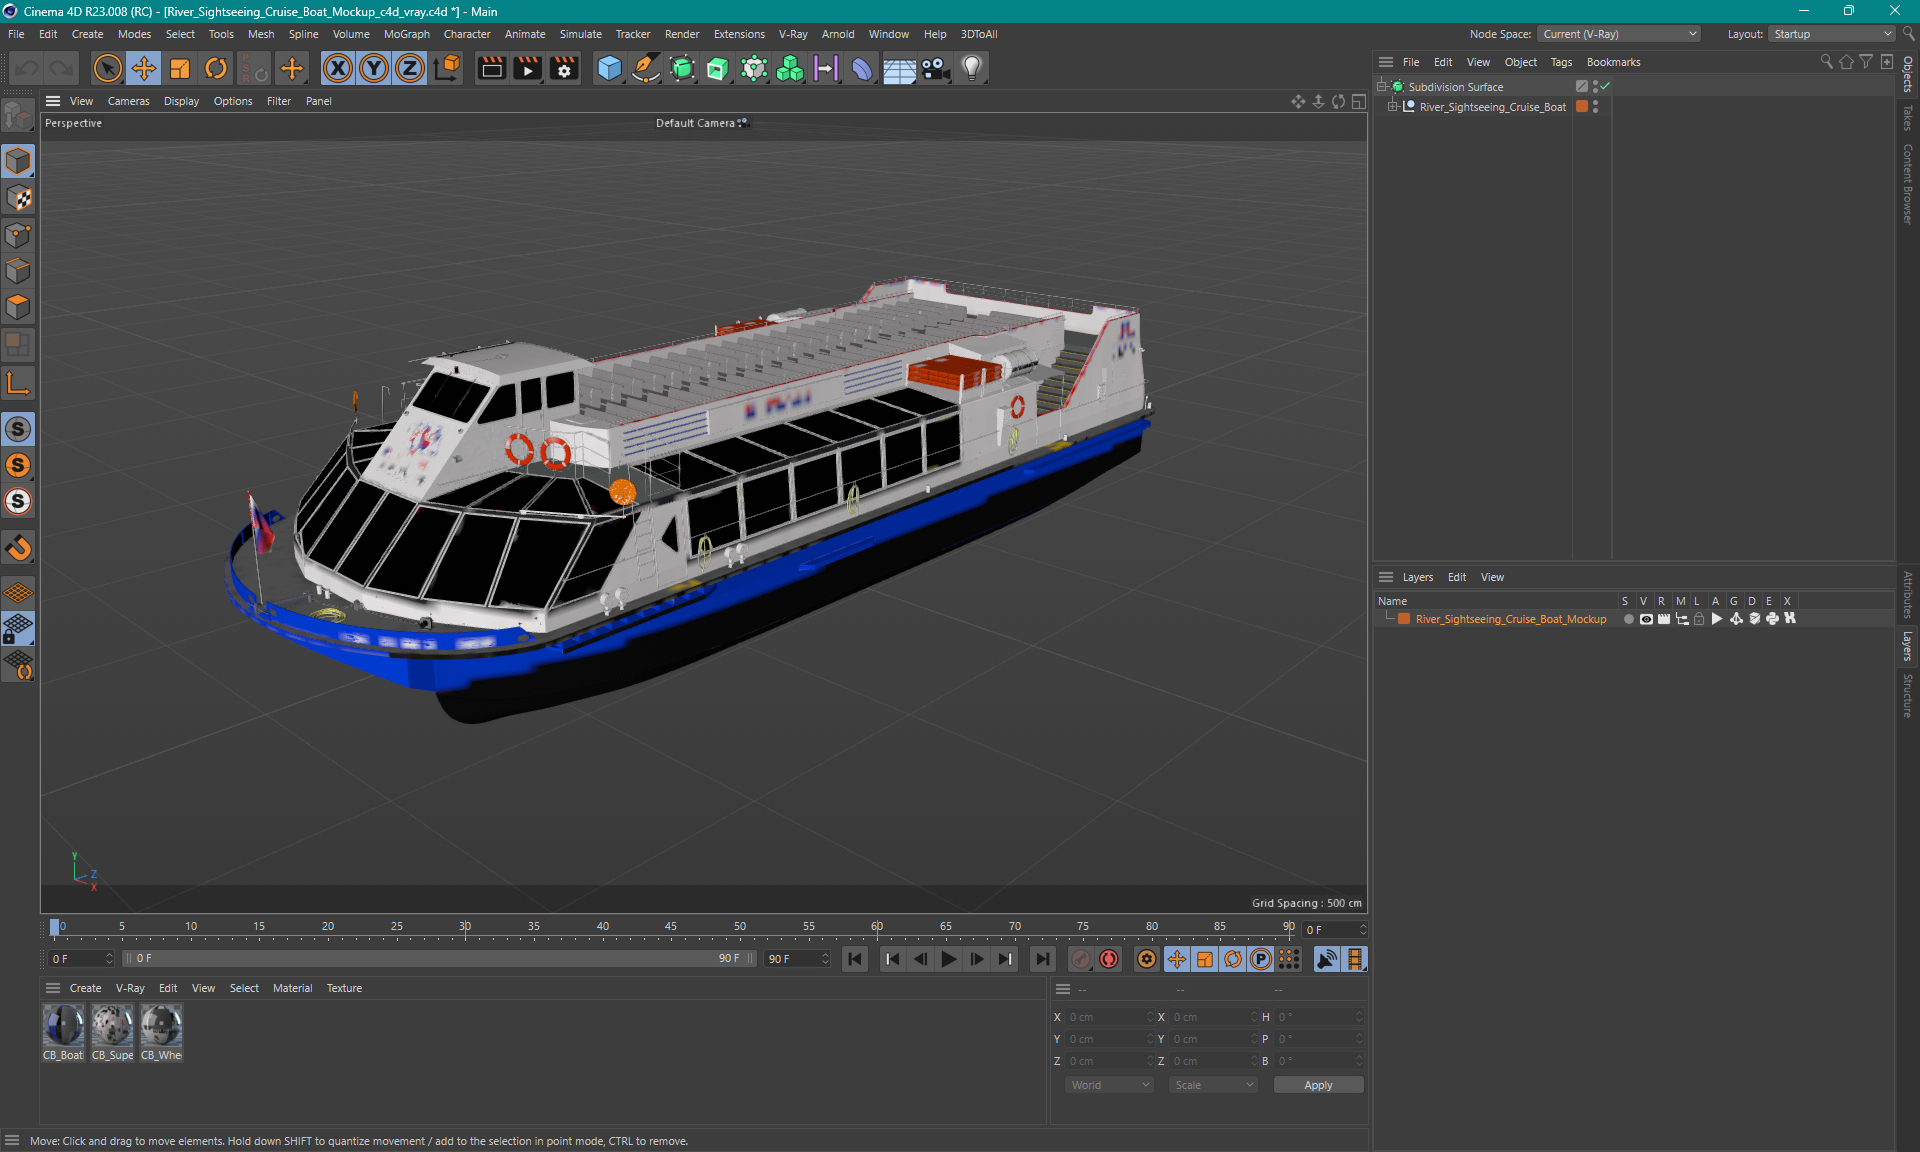Screen dimensions: 1920x1152
Task: Click the Spline Pen tool icon
Action: 646,68
